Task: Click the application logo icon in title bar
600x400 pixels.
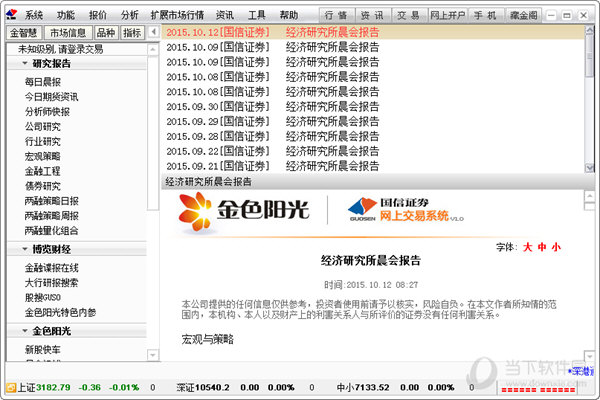Action: tap(11, 15)
